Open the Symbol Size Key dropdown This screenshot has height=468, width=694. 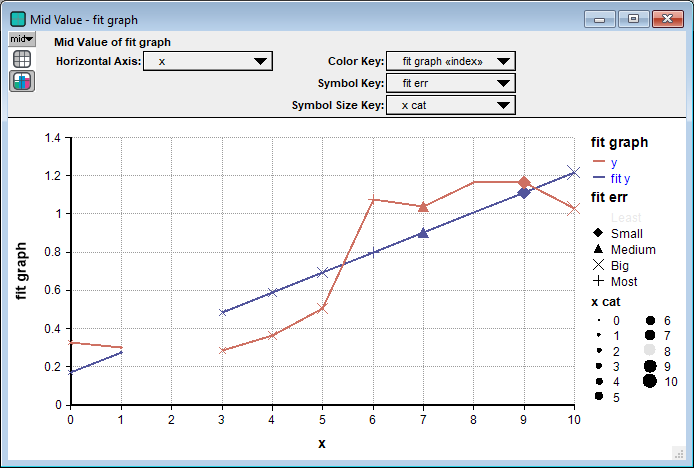(451, 105)
